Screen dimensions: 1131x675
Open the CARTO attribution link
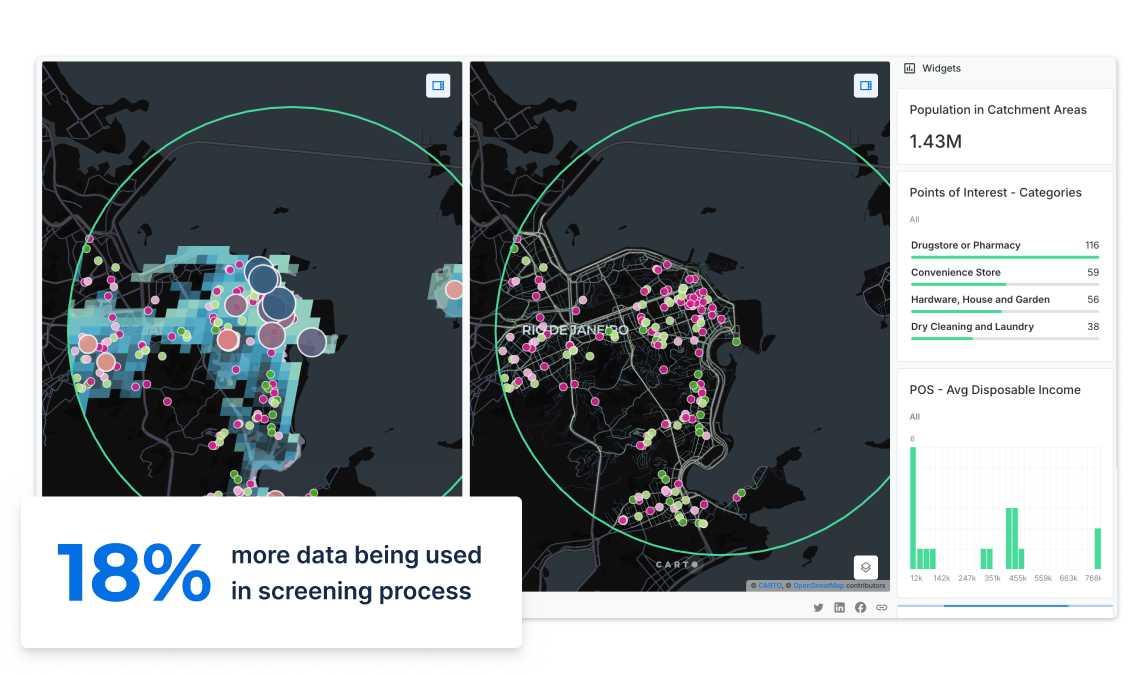click(770, 585)
